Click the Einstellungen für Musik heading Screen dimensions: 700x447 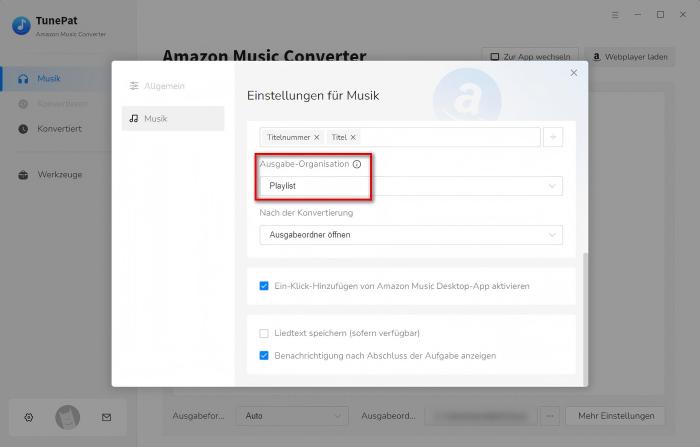[313, 96]
